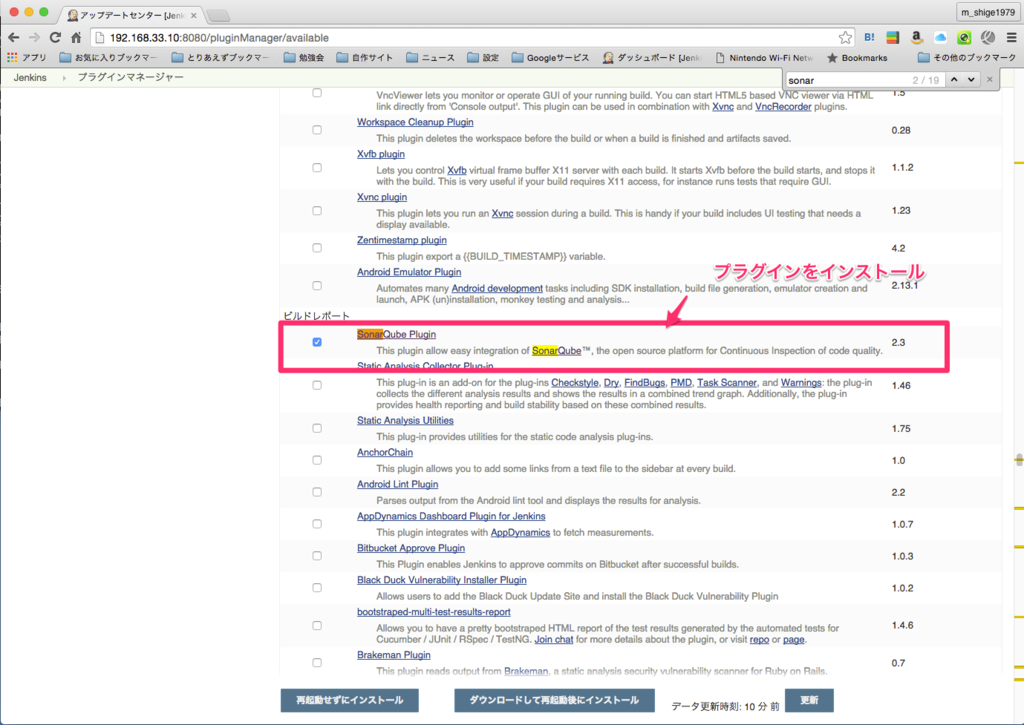Check the Brakeman Plugin checkbox
Screen dimensions: 1024x725
(x=317, y=662)
